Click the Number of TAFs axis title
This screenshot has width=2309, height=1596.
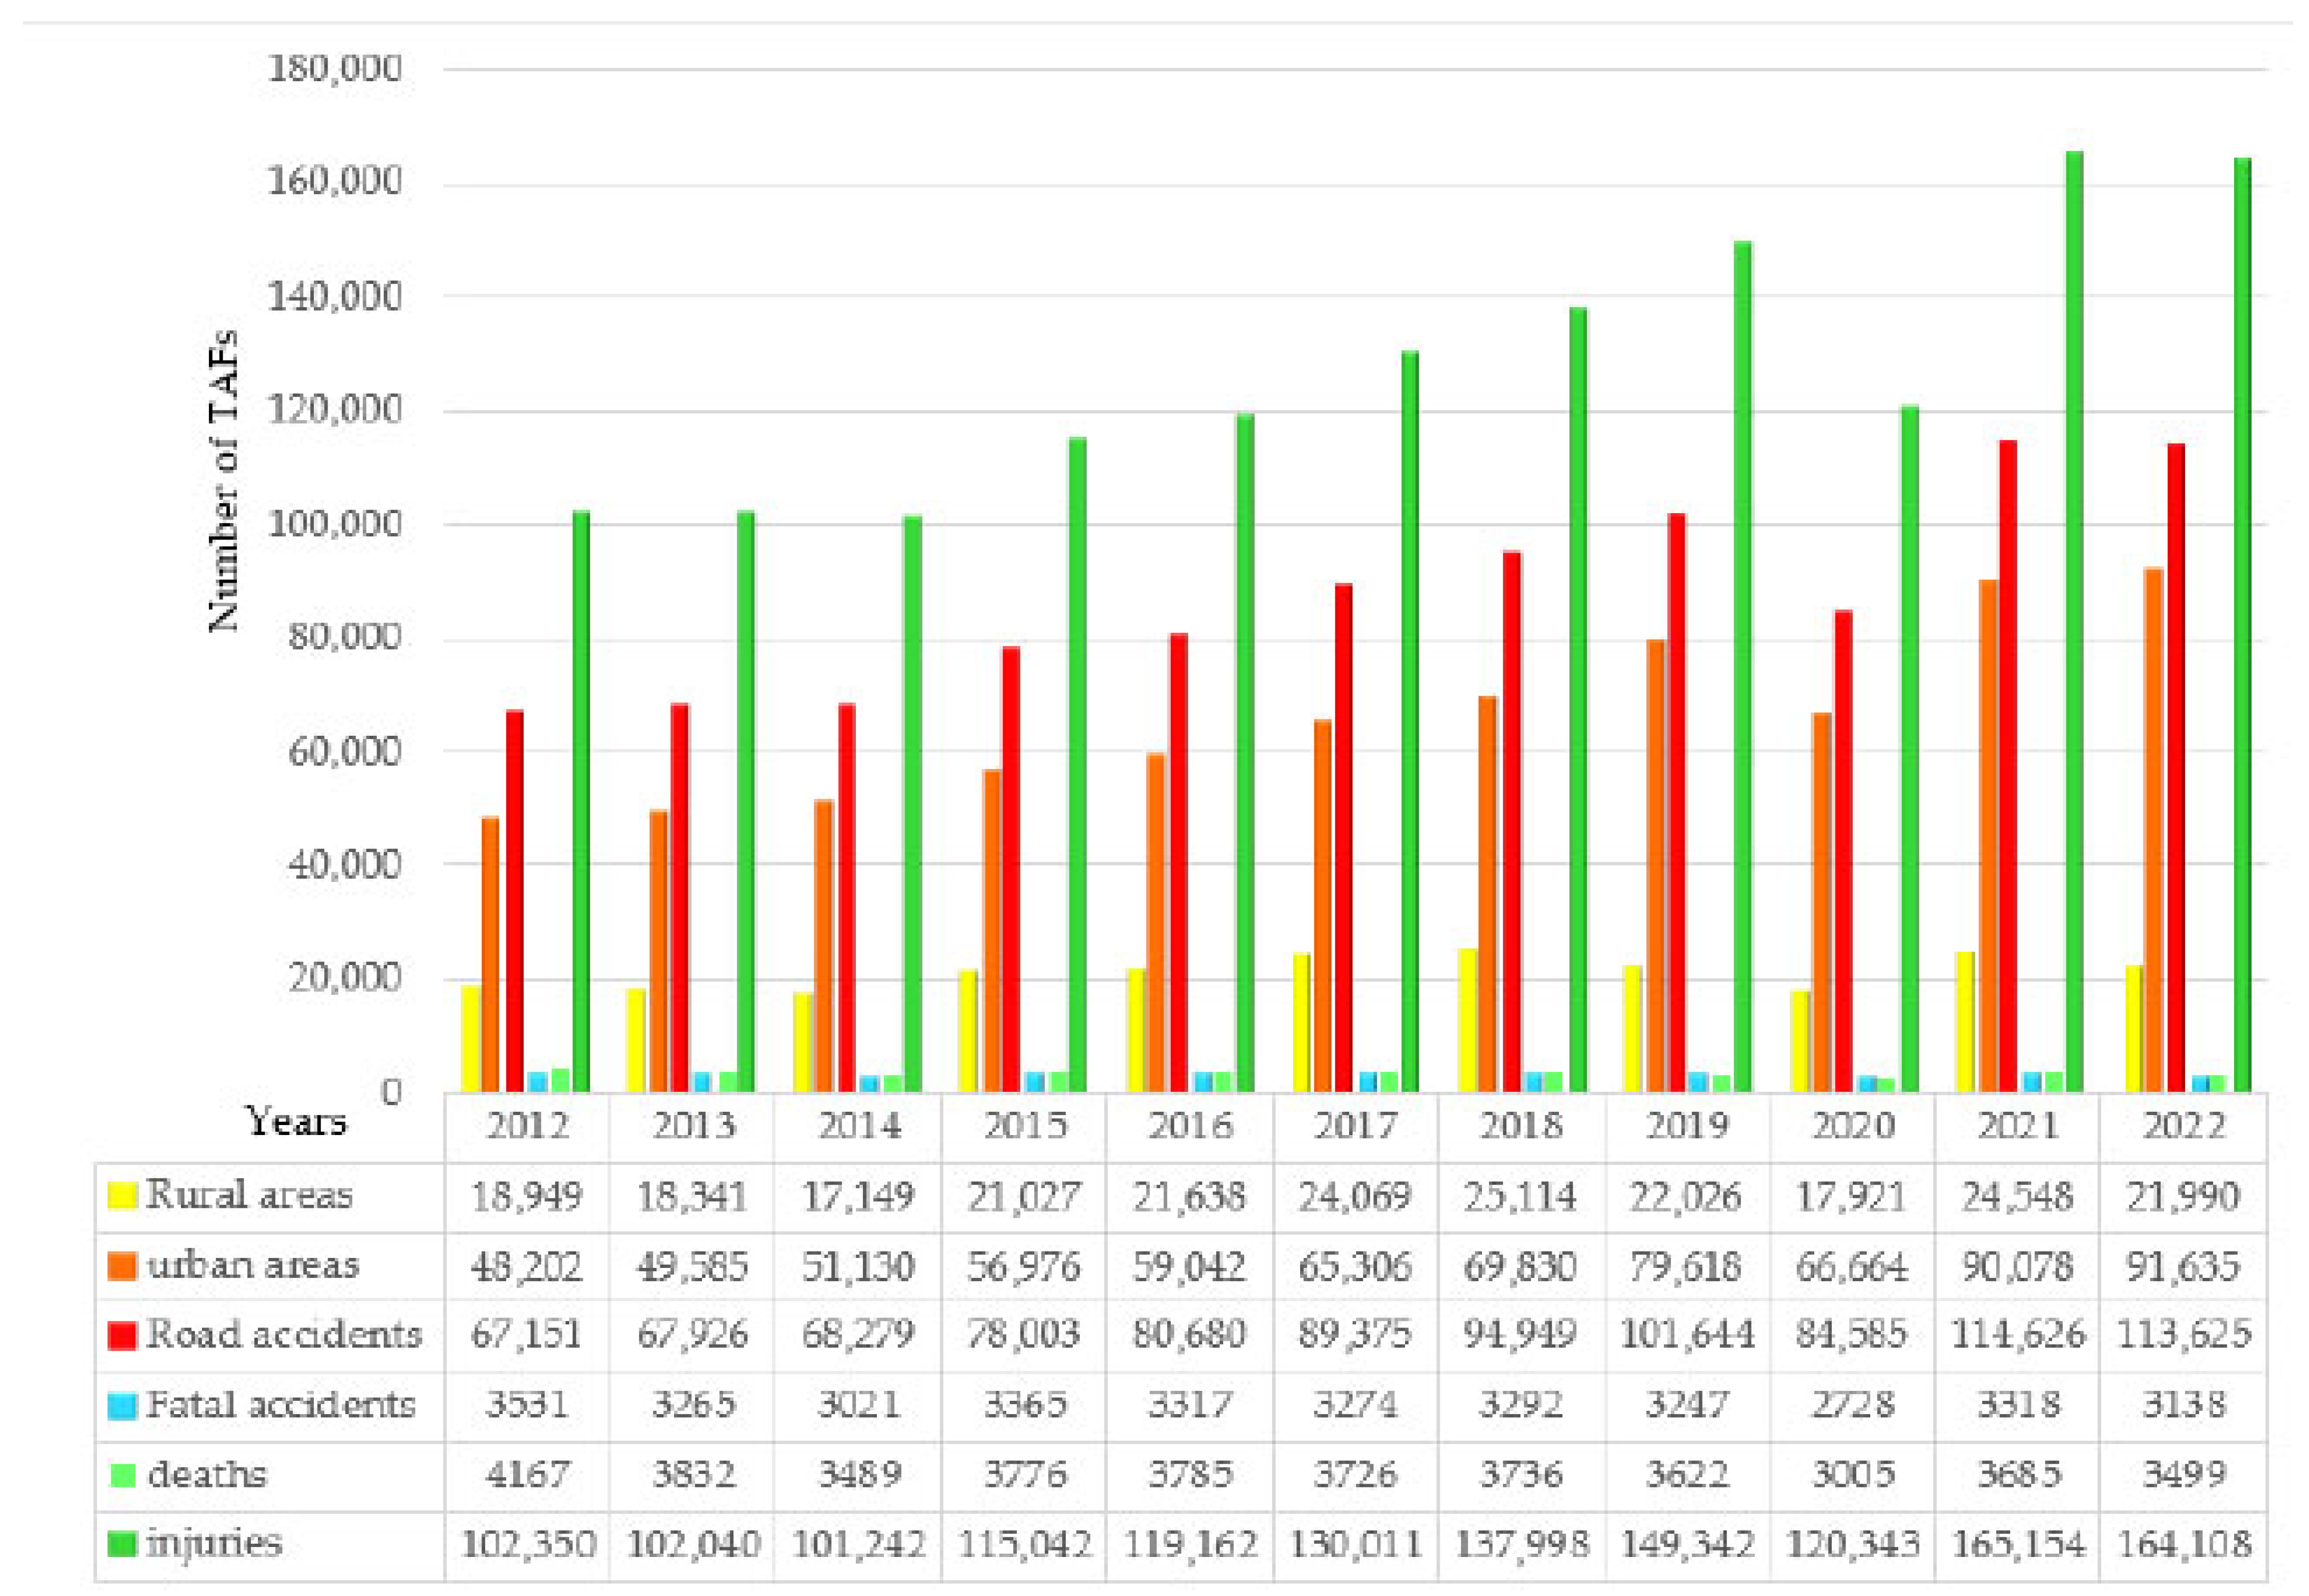tap(224, 480)
